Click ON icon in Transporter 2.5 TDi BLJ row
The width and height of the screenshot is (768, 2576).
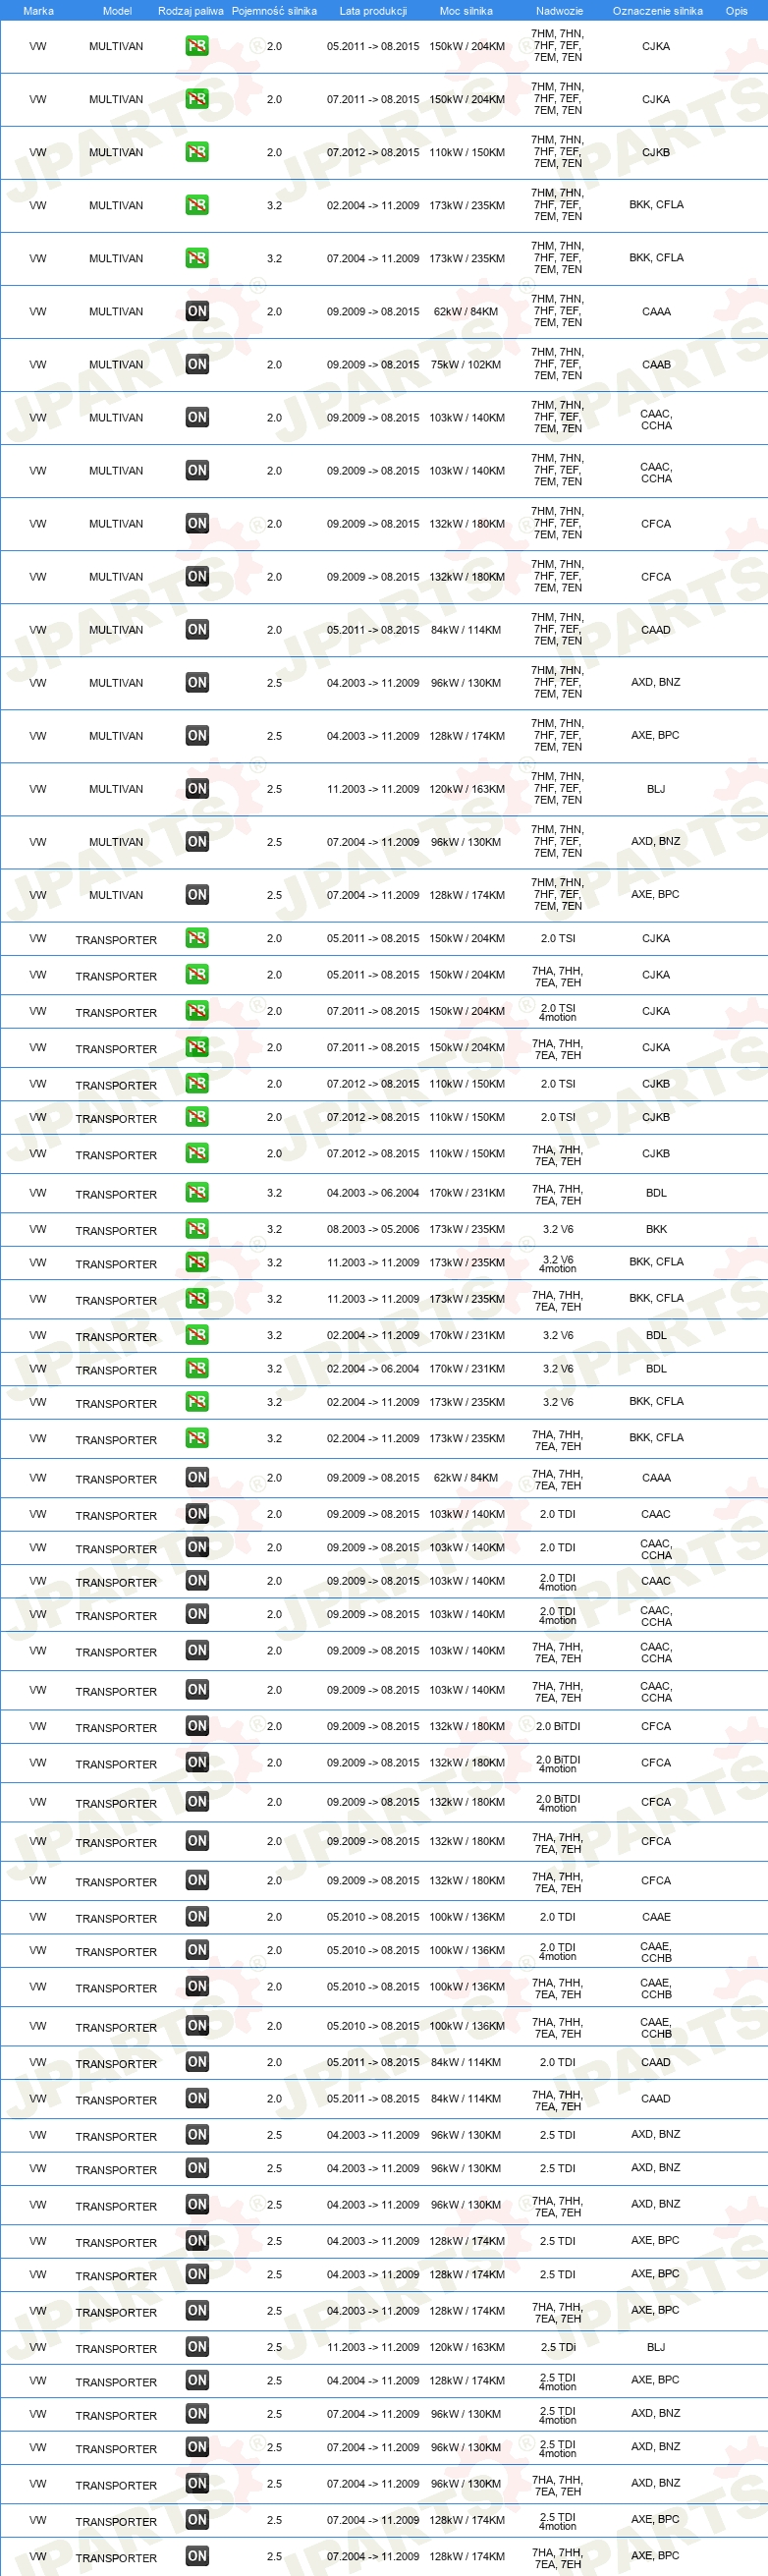click(x=197, y=2346)
